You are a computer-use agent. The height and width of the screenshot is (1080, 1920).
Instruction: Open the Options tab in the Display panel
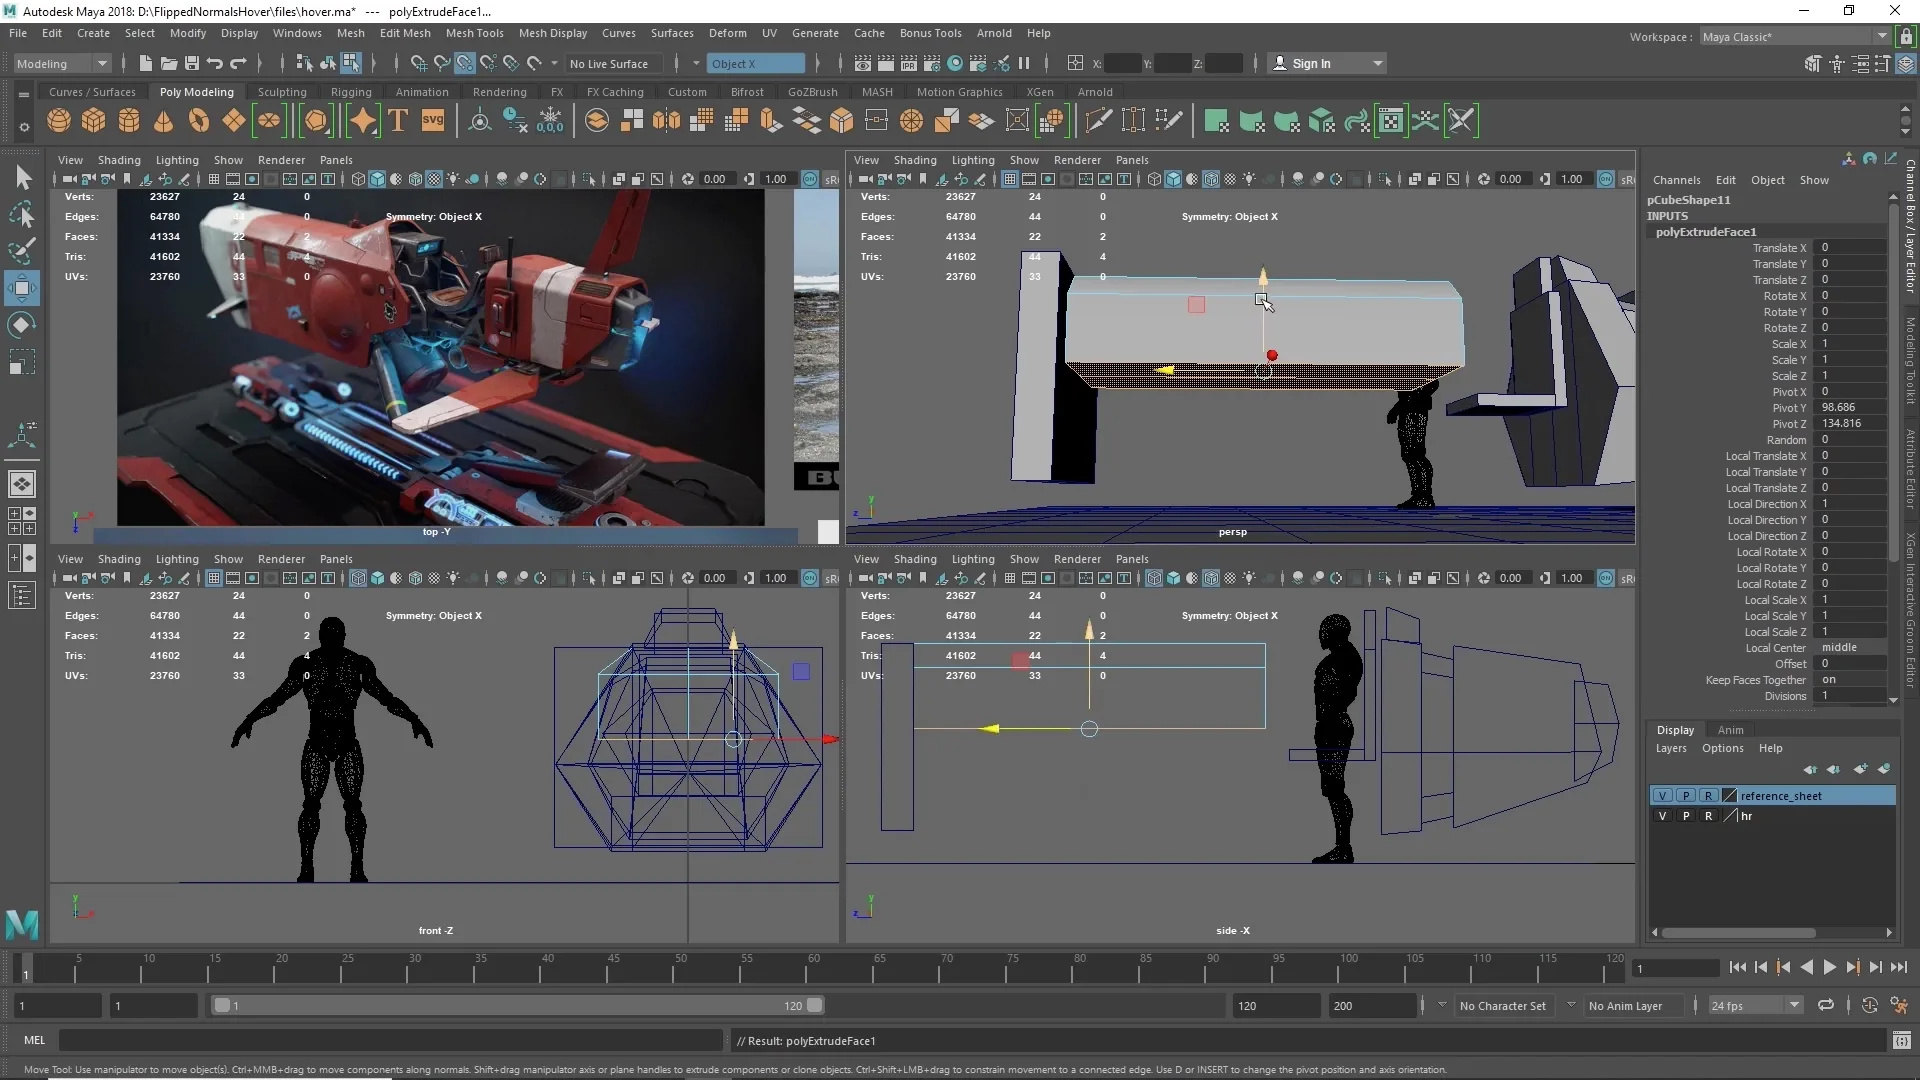1722,748
